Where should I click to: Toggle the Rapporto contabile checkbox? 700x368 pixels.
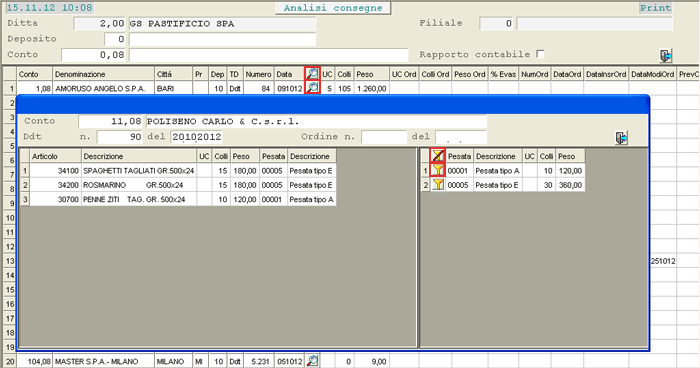[540, 54]
